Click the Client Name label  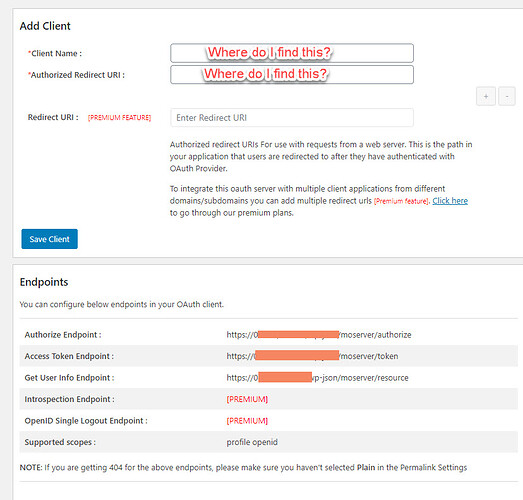pos(55,53)
